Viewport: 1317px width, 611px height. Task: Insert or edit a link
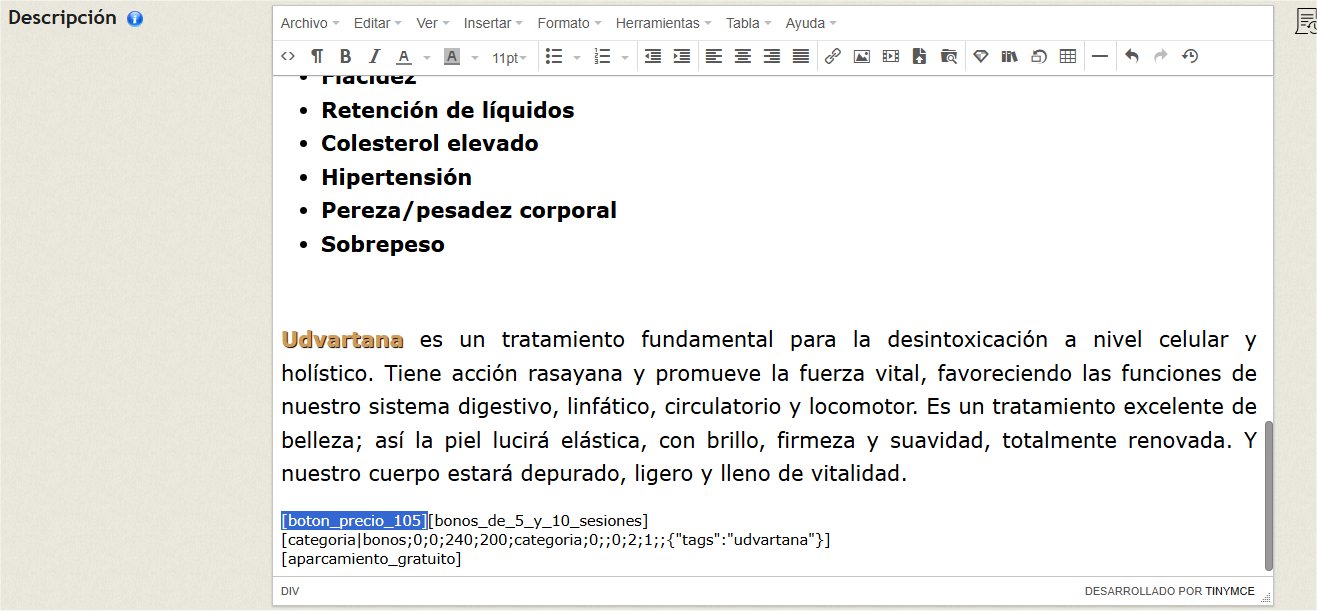pos(832,57)
